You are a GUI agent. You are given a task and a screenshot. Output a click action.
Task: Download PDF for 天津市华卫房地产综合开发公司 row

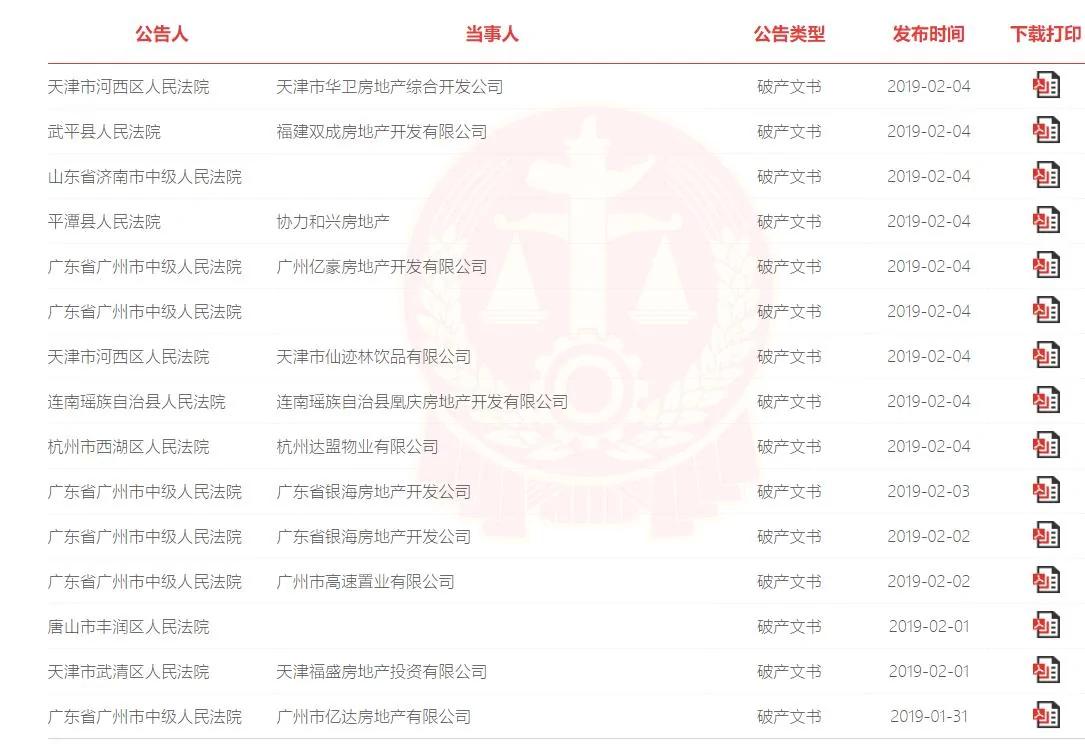pyautogui.click(x=1046, y=85)
